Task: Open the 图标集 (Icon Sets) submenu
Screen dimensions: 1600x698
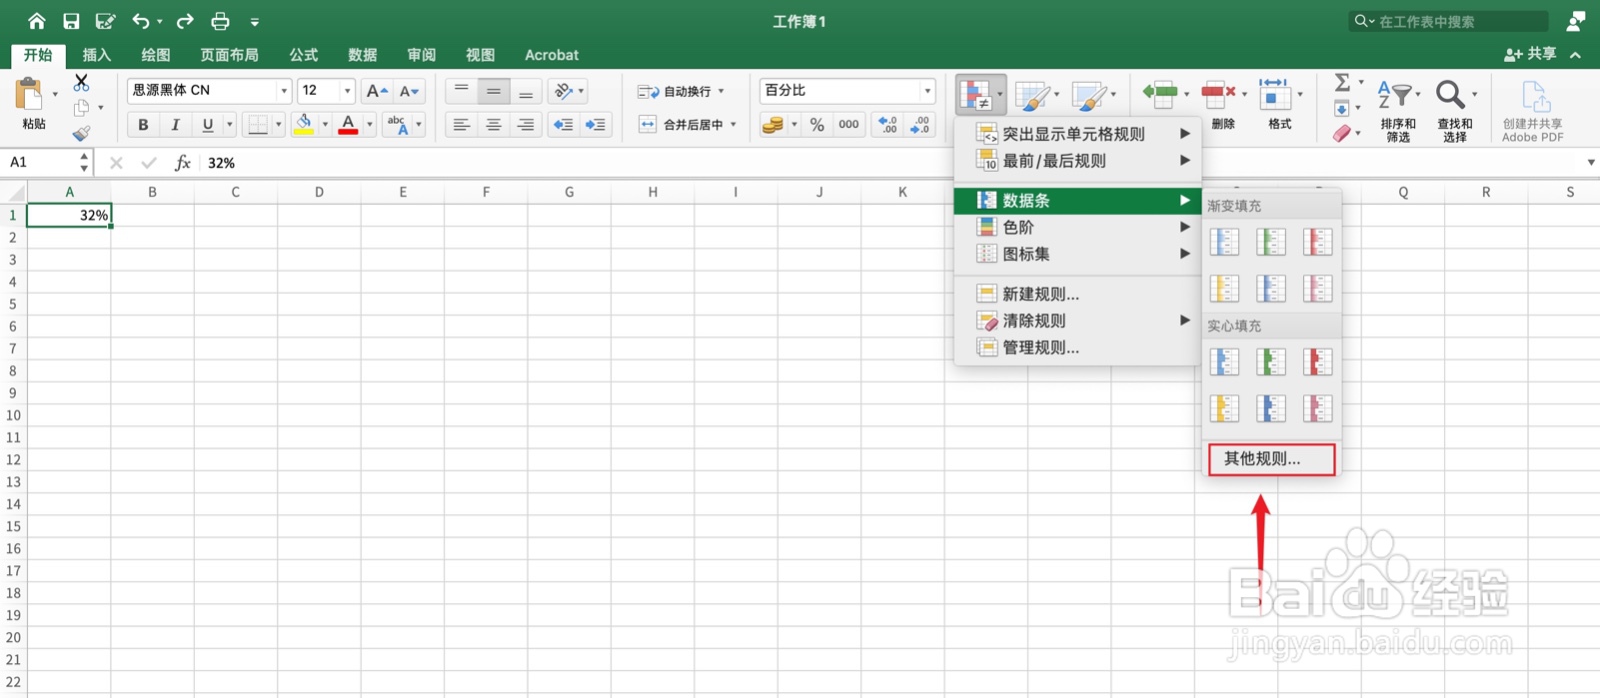Action: 1077,254
